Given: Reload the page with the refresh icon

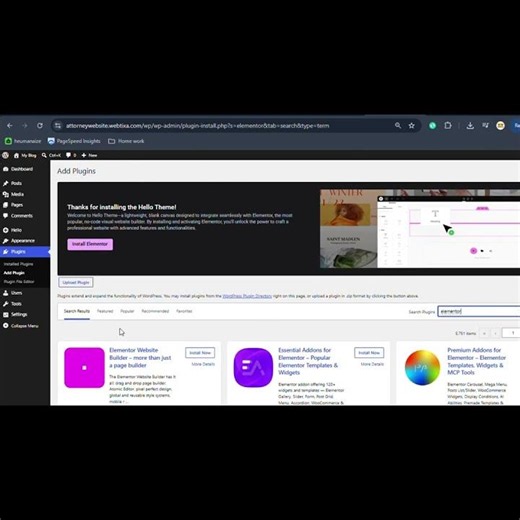Looking at the screenshot, I should [x=40, y=126].
